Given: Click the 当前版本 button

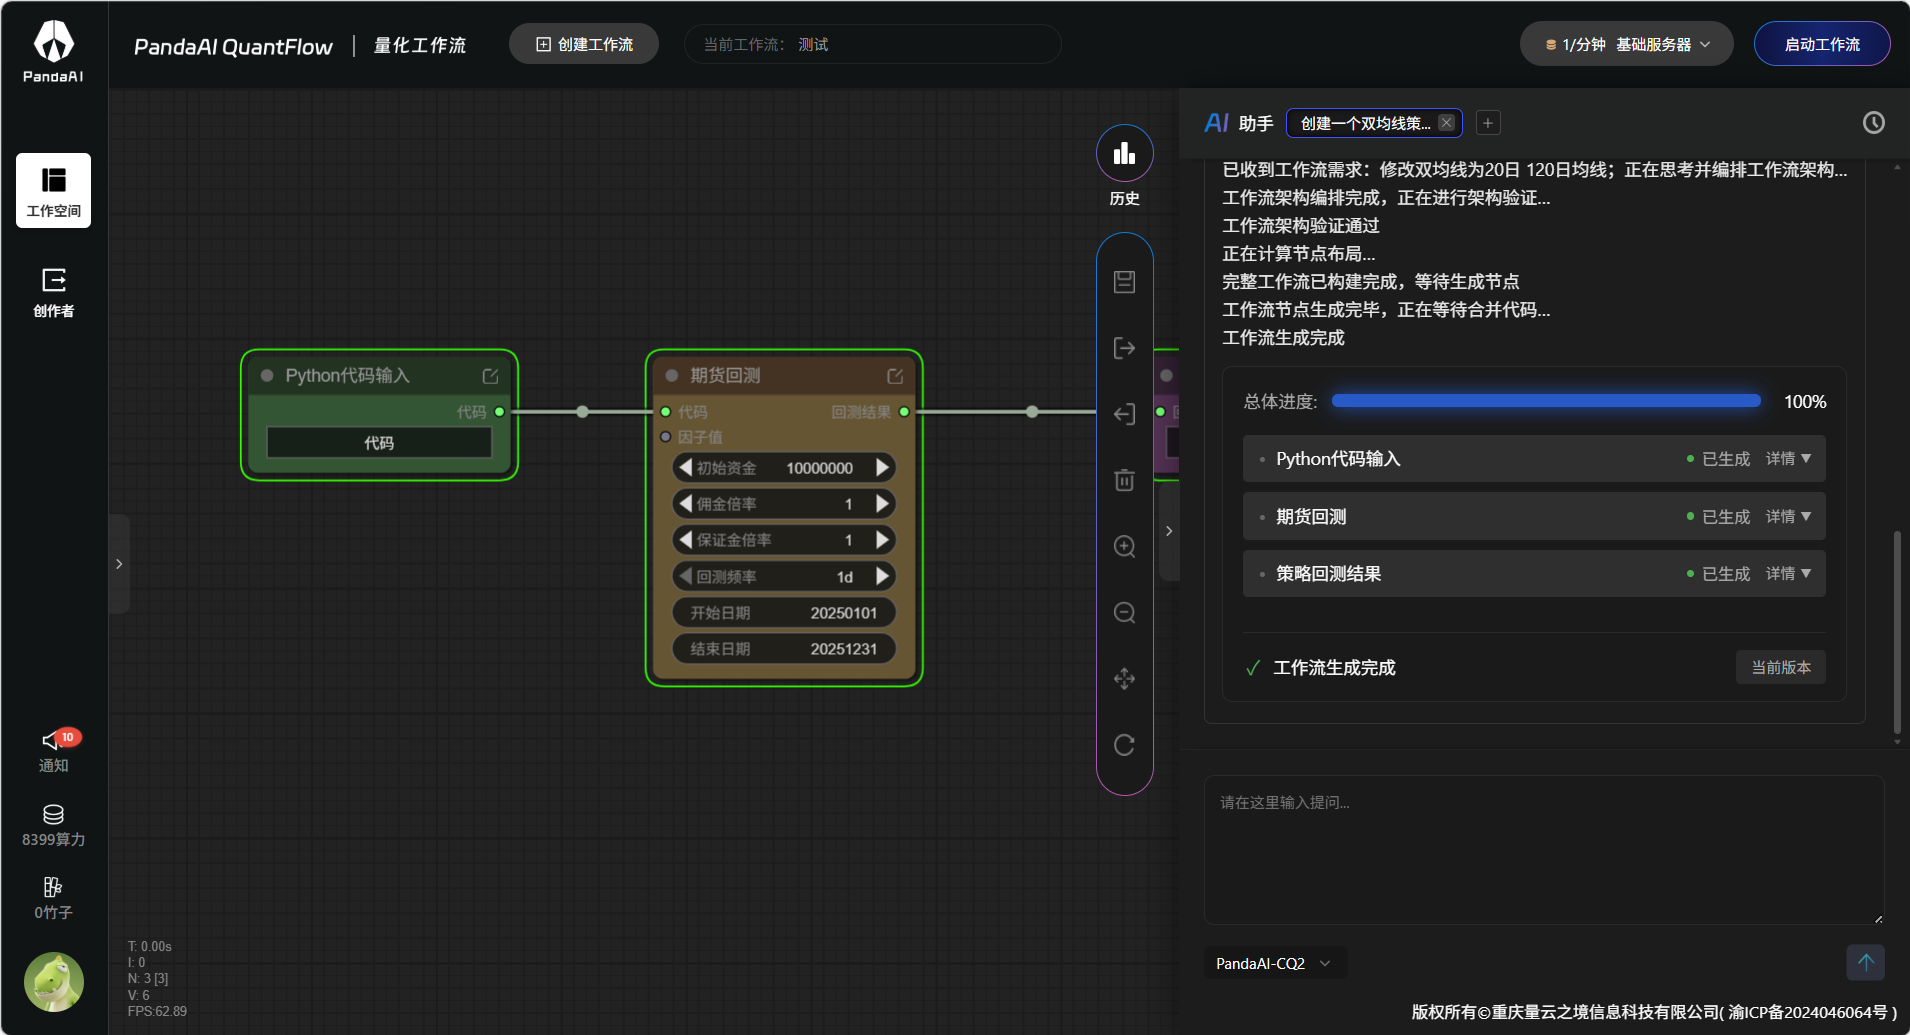Looking at the screenshot, I should click(x=1781, y=667).
